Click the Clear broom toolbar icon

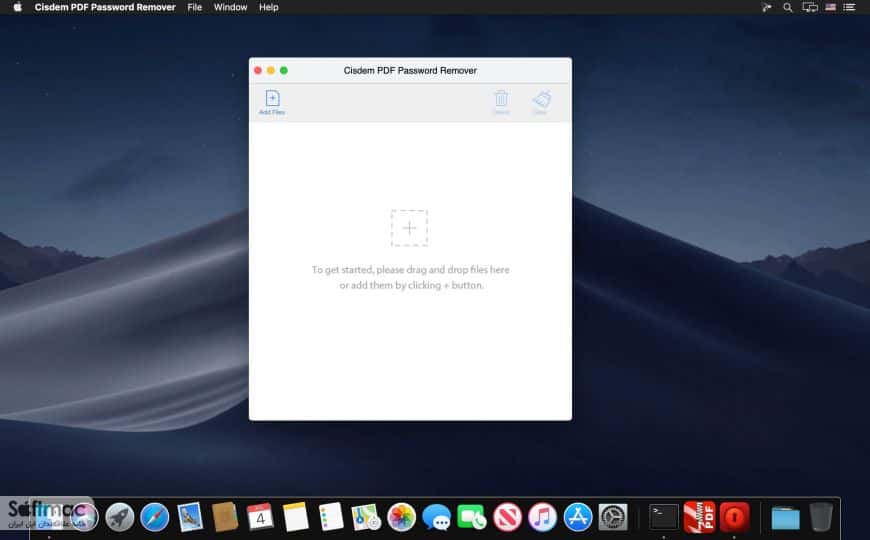(x=541, y=102)
